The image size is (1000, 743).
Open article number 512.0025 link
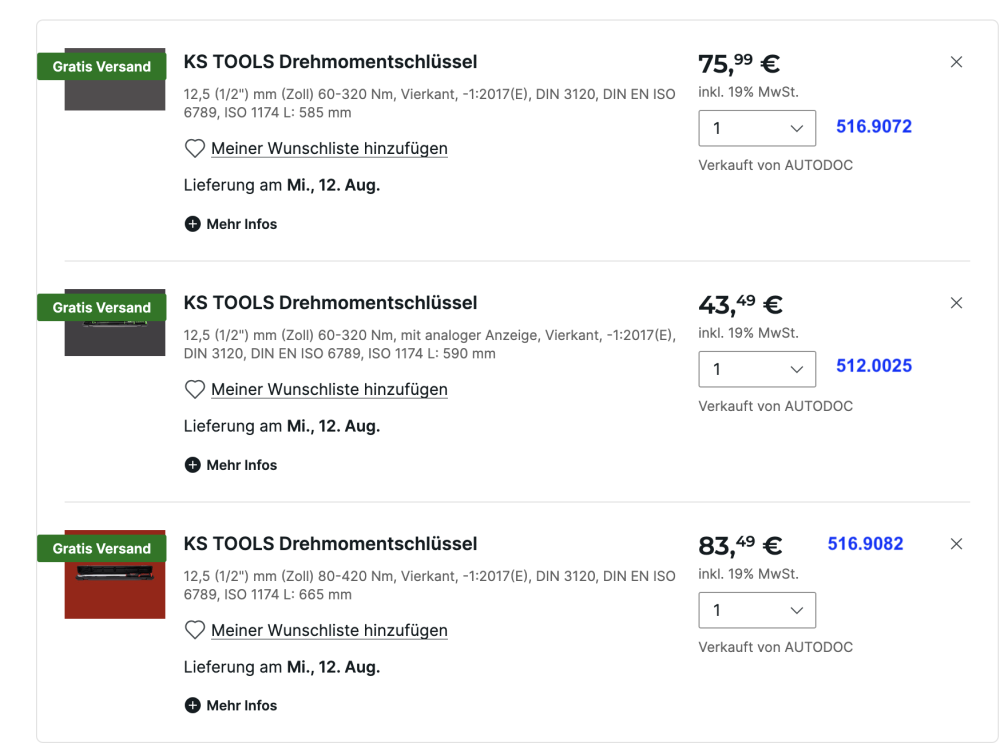click(874, 366)
